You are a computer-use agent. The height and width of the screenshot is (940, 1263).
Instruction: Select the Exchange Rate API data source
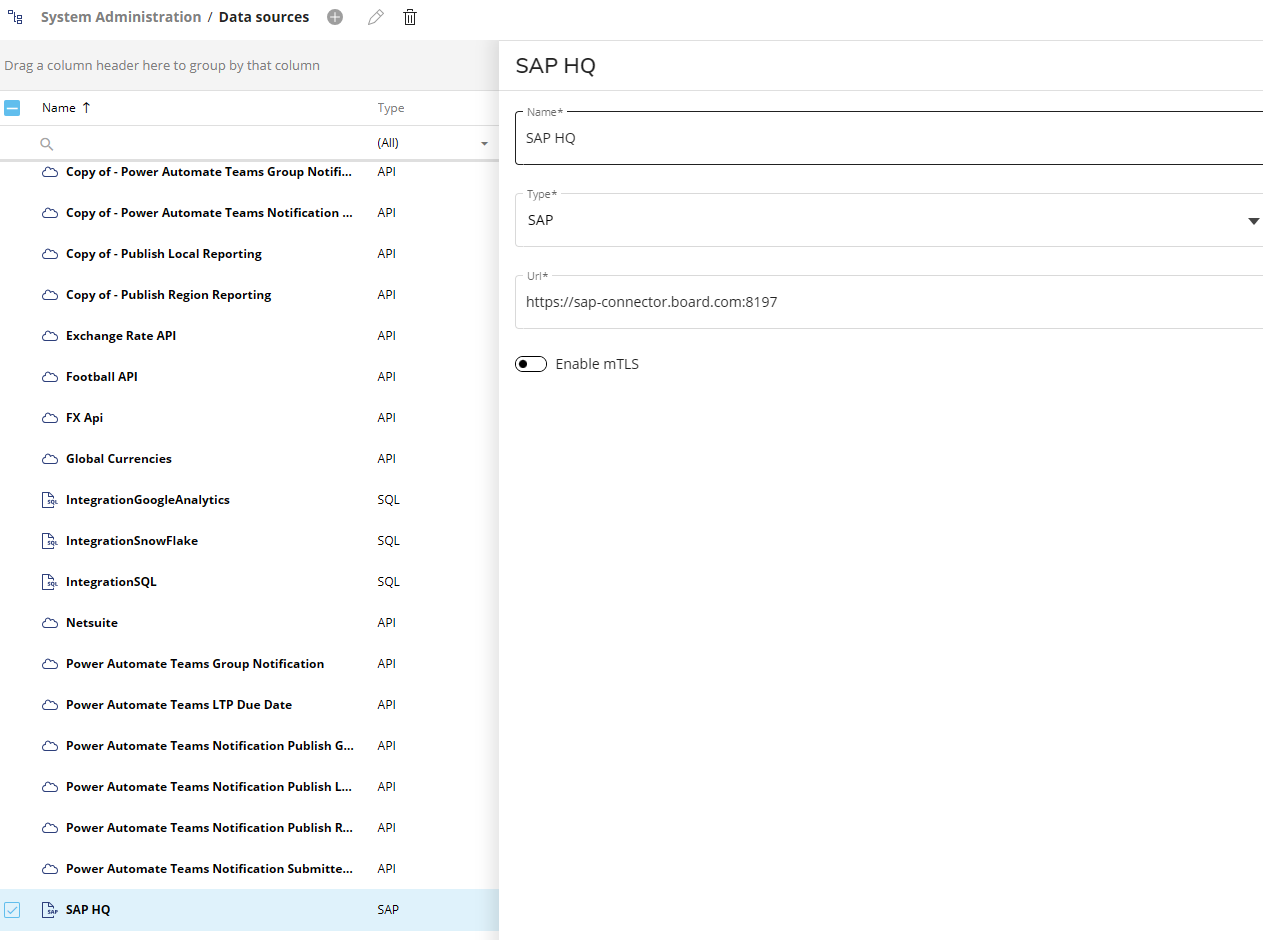(121, 336)
